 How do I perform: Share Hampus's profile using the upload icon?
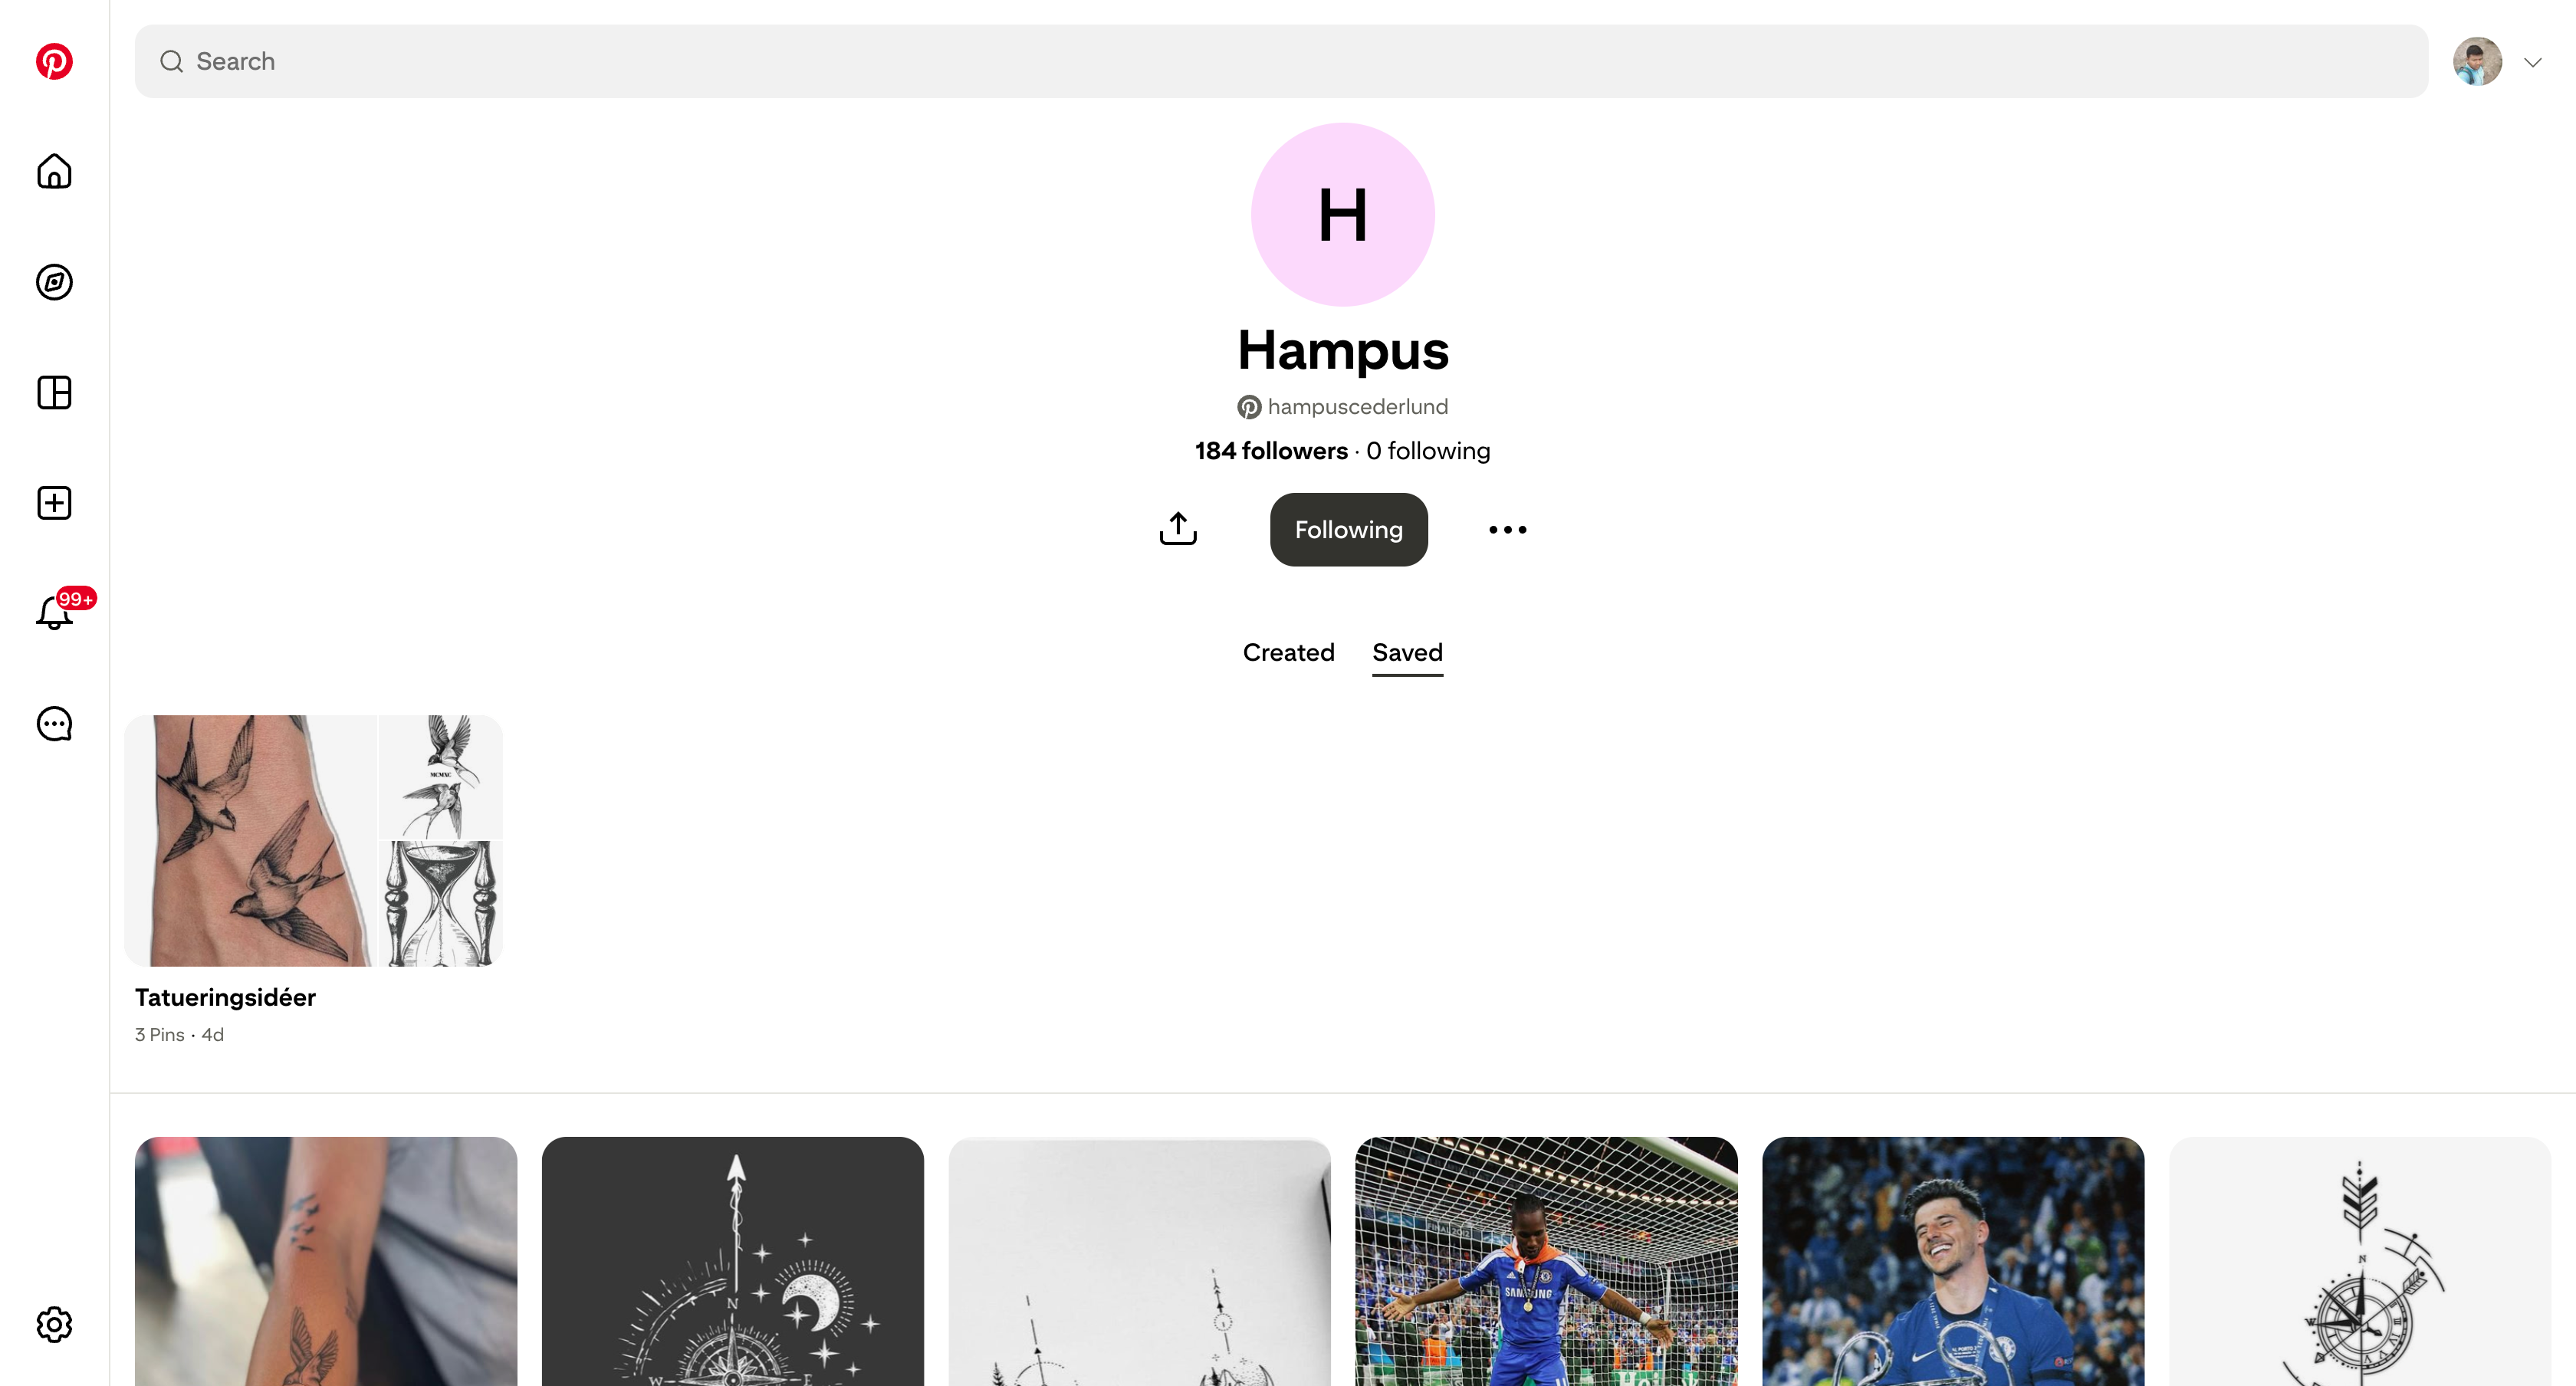[x=1178, y=529]
